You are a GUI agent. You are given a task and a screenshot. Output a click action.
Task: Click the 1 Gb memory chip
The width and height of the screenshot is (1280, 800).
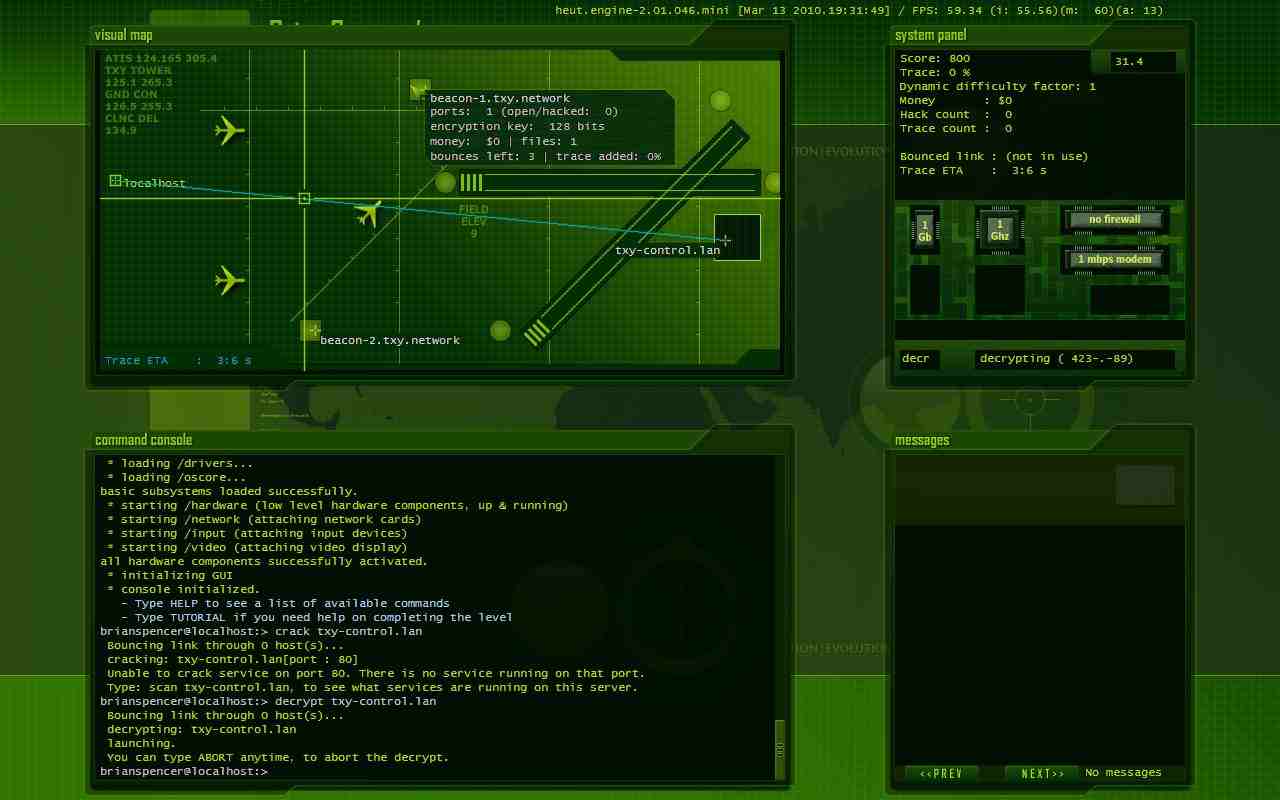(924, 230)
